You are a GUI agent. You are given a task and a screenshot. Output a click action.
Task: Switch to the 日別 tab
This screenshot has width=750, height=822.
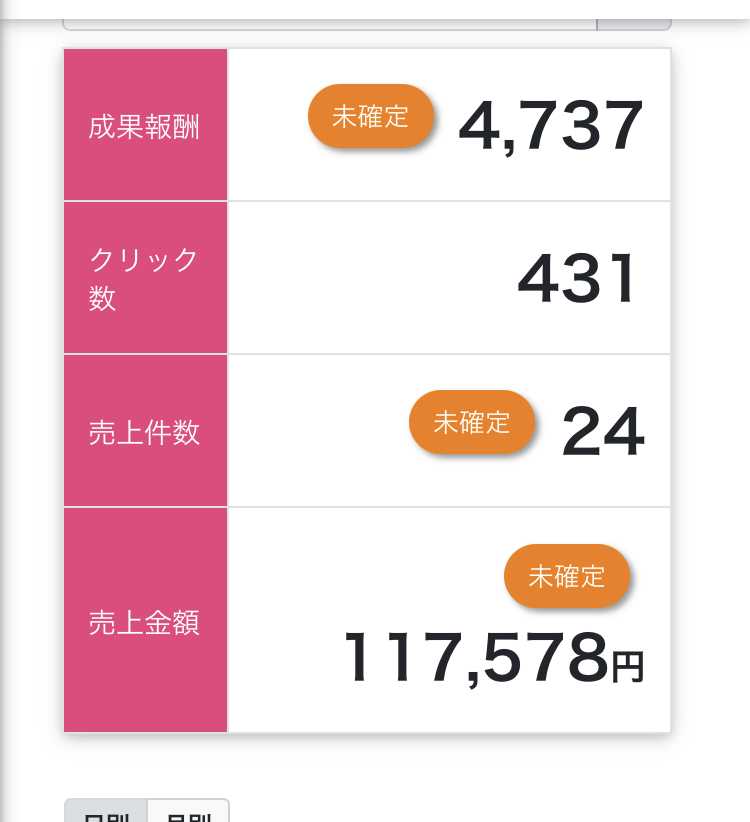click(x=106, y=812)
